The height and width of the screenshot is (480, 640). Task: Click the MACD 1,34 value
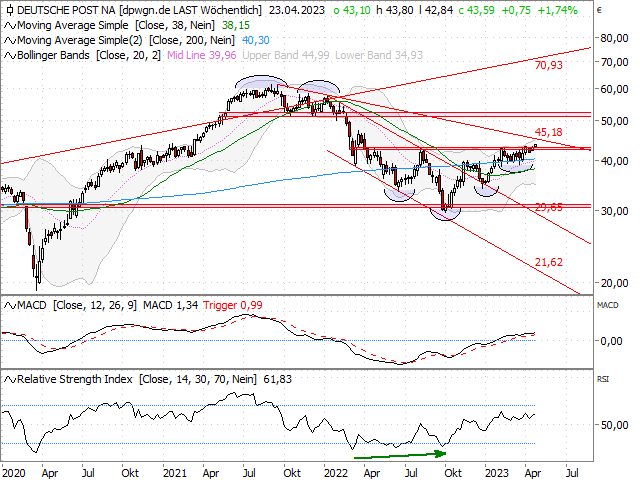170,305
